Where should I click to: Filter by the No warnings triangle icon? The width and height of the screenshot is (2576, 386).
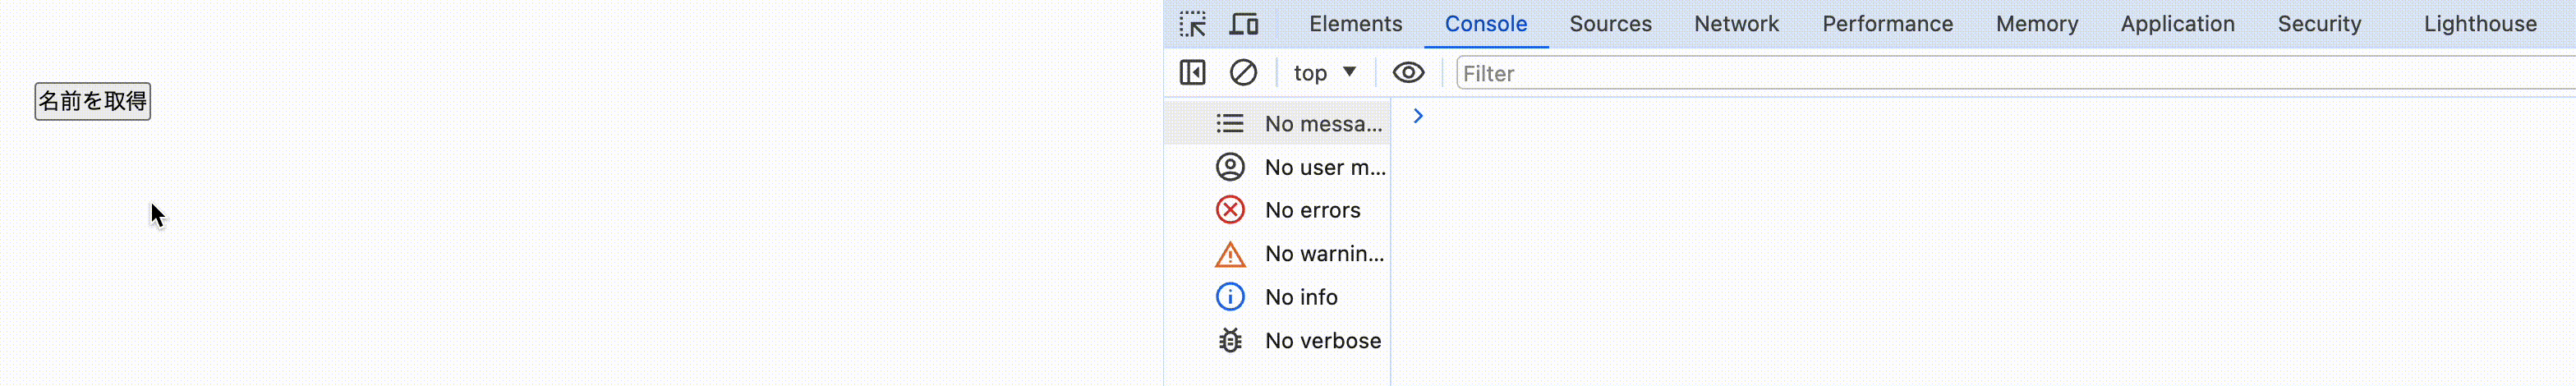coord(1230,254)
